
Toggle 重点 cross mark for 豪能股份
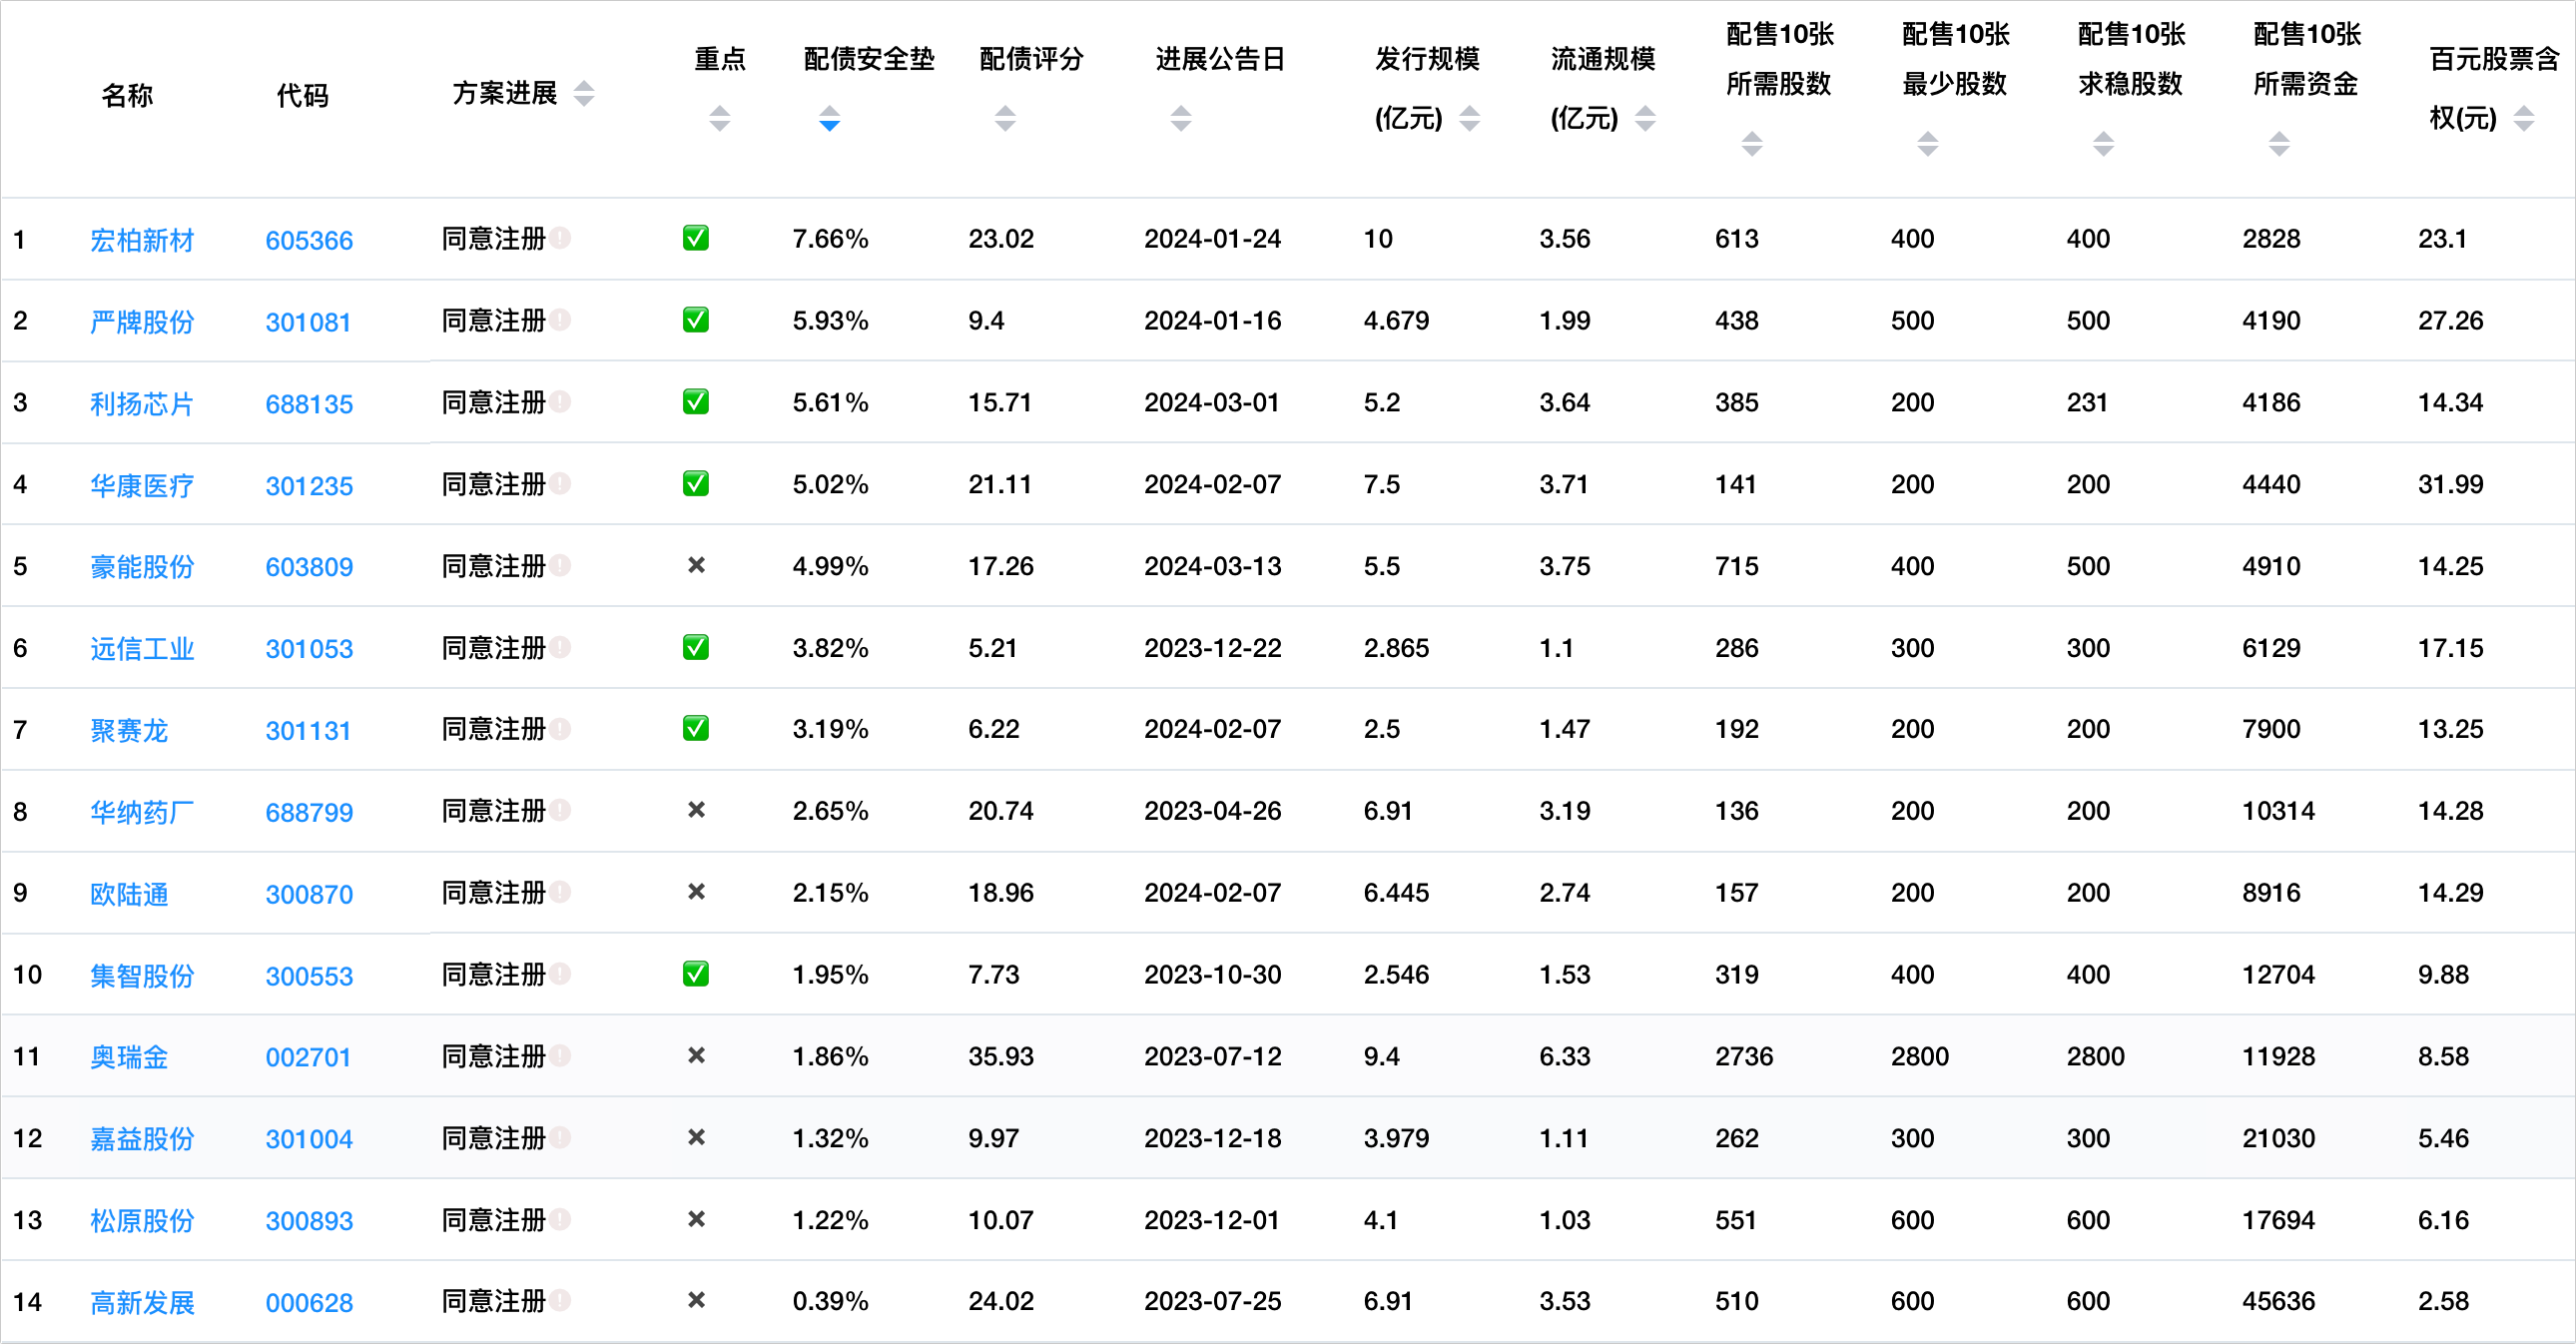pyautogui.click(x=696, y=566)
